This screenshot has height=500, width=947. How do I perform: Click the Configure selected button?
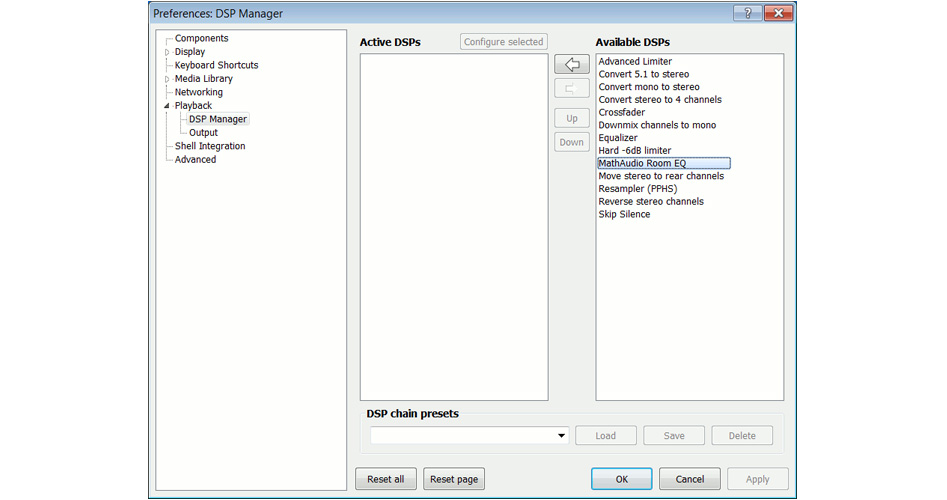[x=504, y=42]
